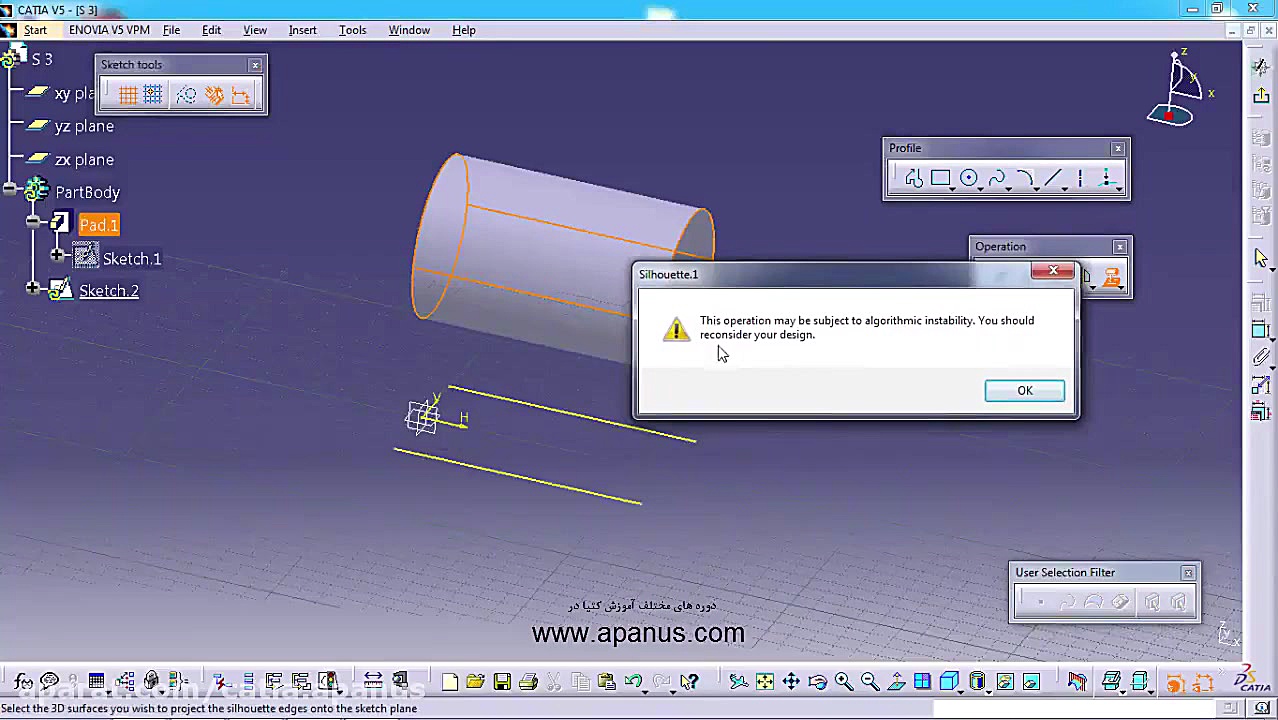Image resolution: width=1278 pixels, height=720 pixels.
Task: Collapse the Pad.1 tree node
Action: [33, 222]
